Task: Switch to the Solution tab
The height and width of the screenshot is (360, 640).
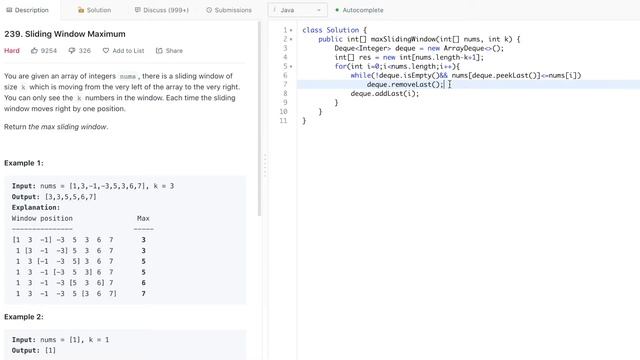Action: pos(94,10)
